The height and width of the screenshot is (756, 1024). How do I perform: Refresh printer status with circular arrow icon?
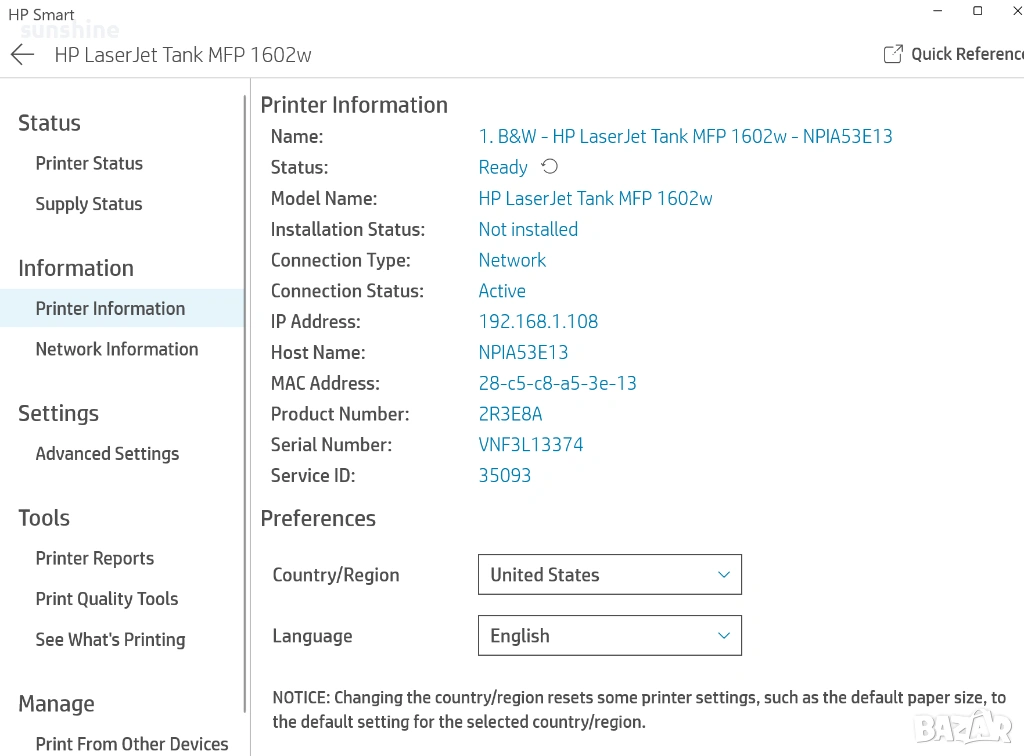point(549,167)
